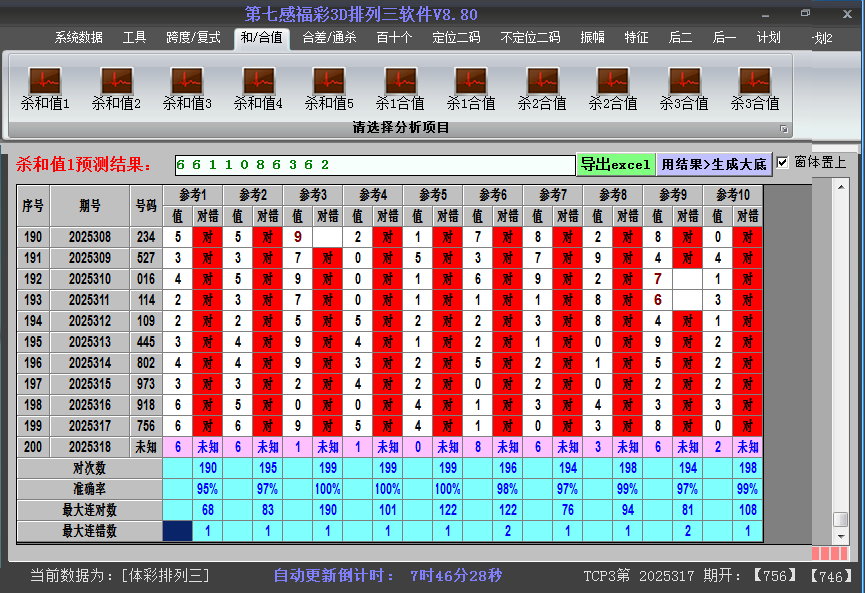
Task: Open the 定位二码 tab
Action: 456,38
